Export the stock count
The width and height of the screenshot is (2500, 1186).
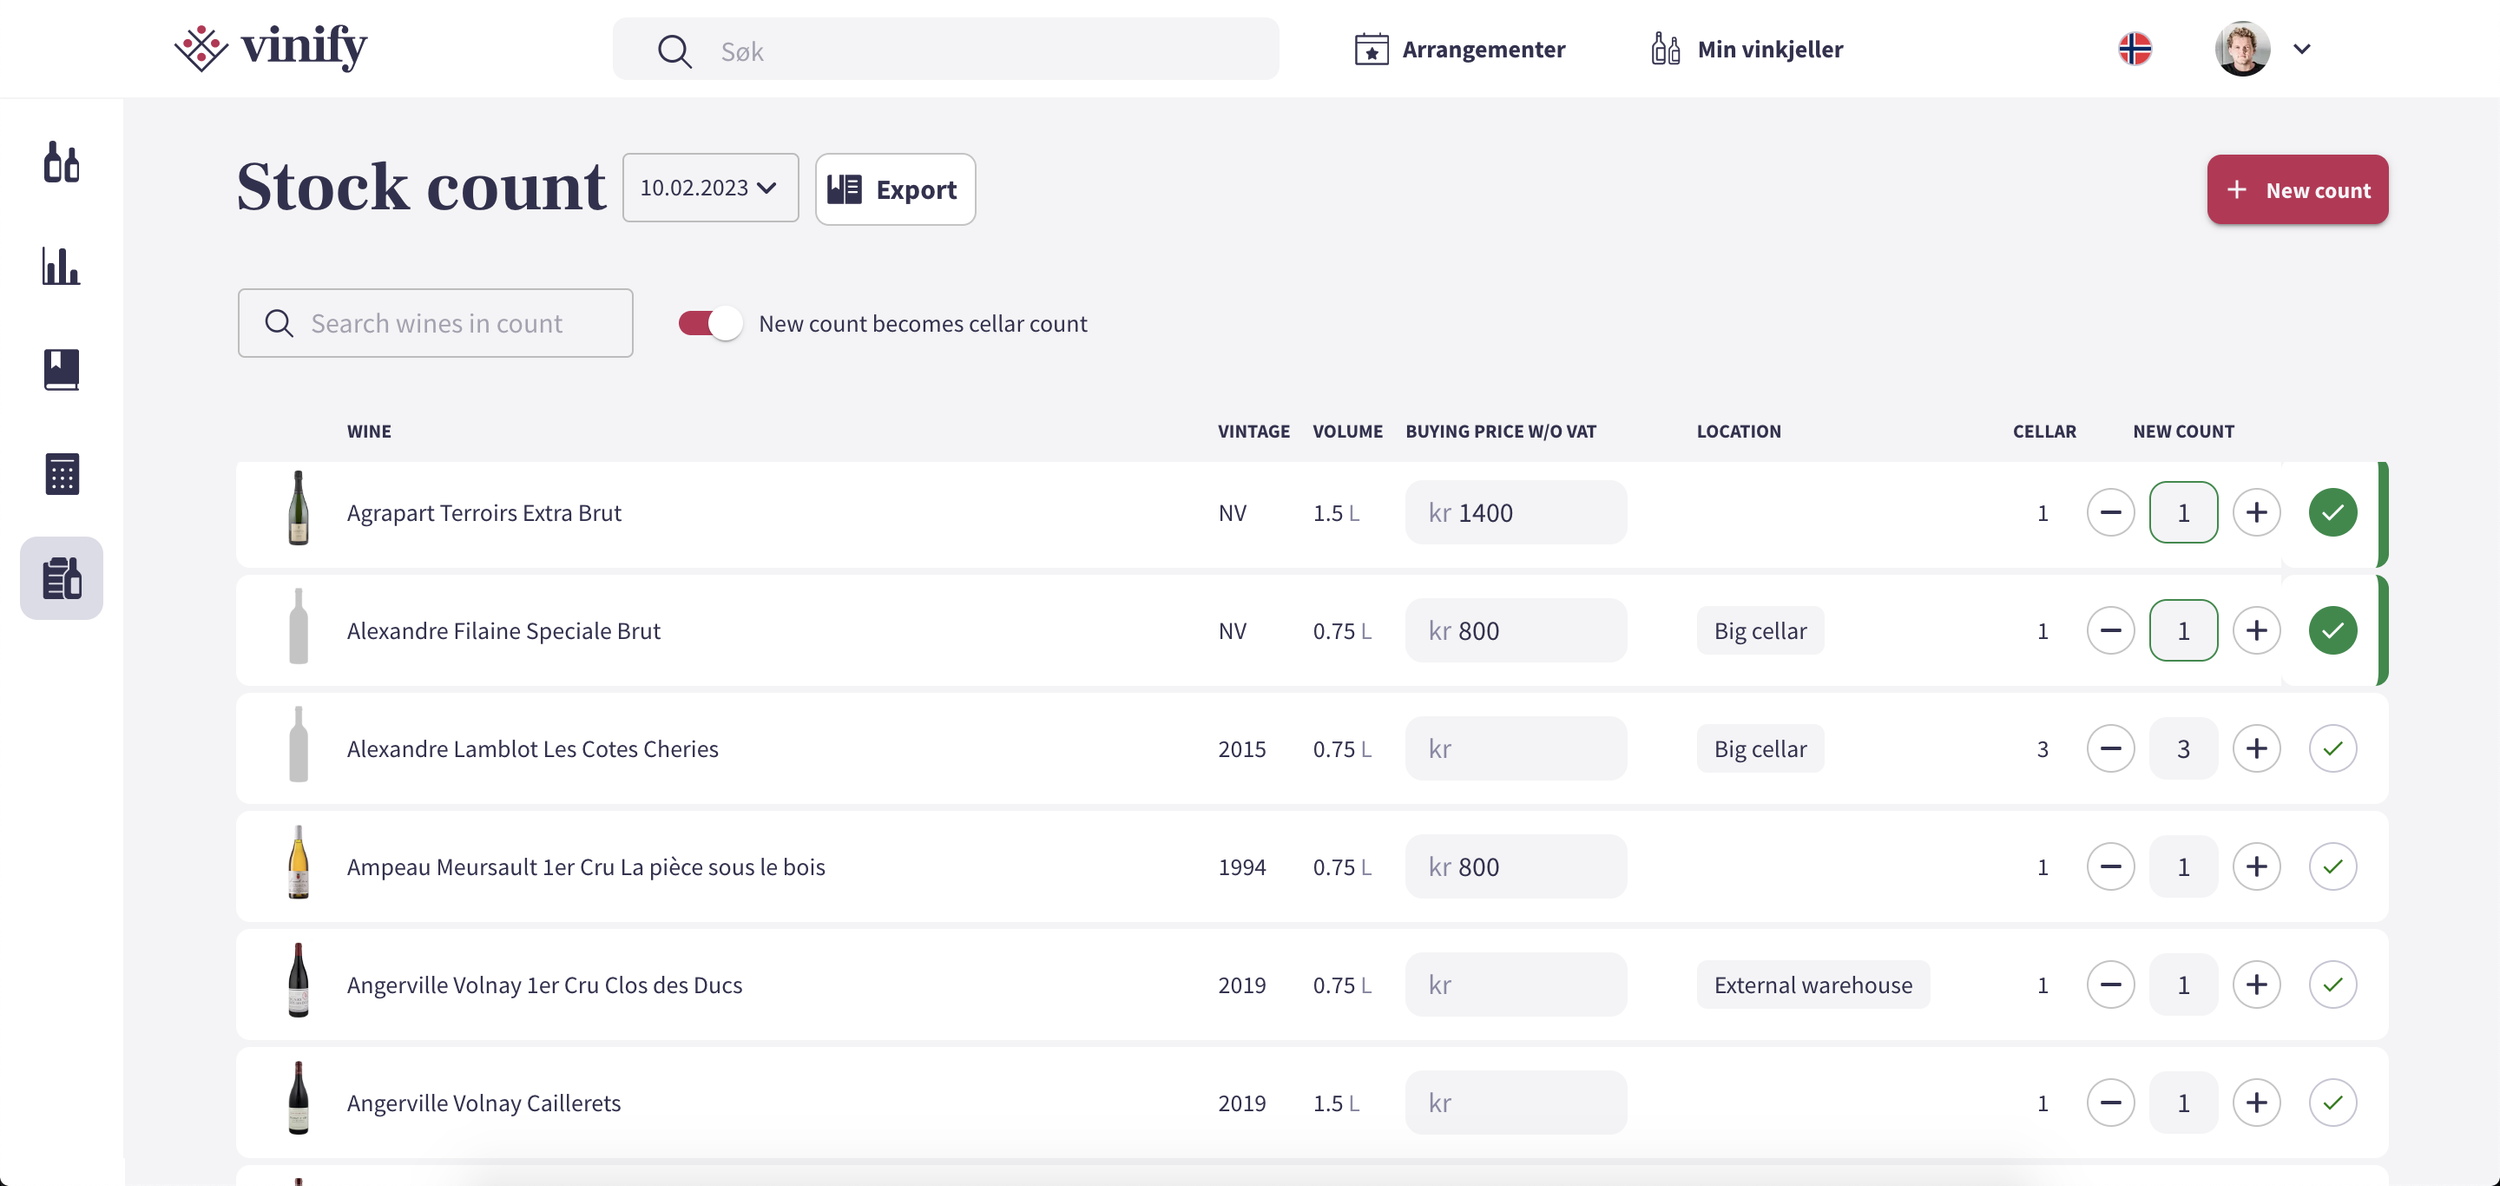tap(894, 189)
